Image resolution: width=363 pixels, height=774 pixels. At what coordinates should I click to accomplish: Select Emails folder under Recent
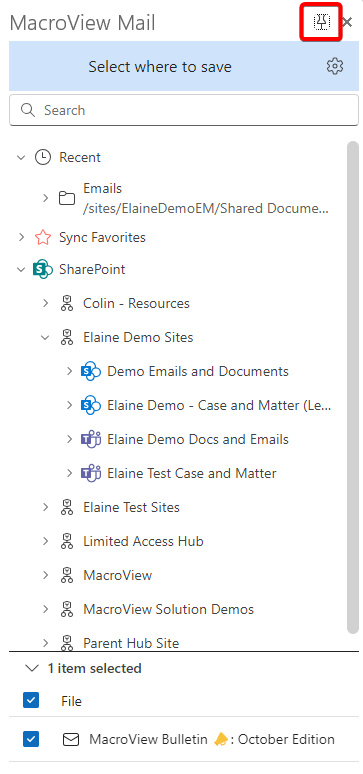[x=103, y=189]
